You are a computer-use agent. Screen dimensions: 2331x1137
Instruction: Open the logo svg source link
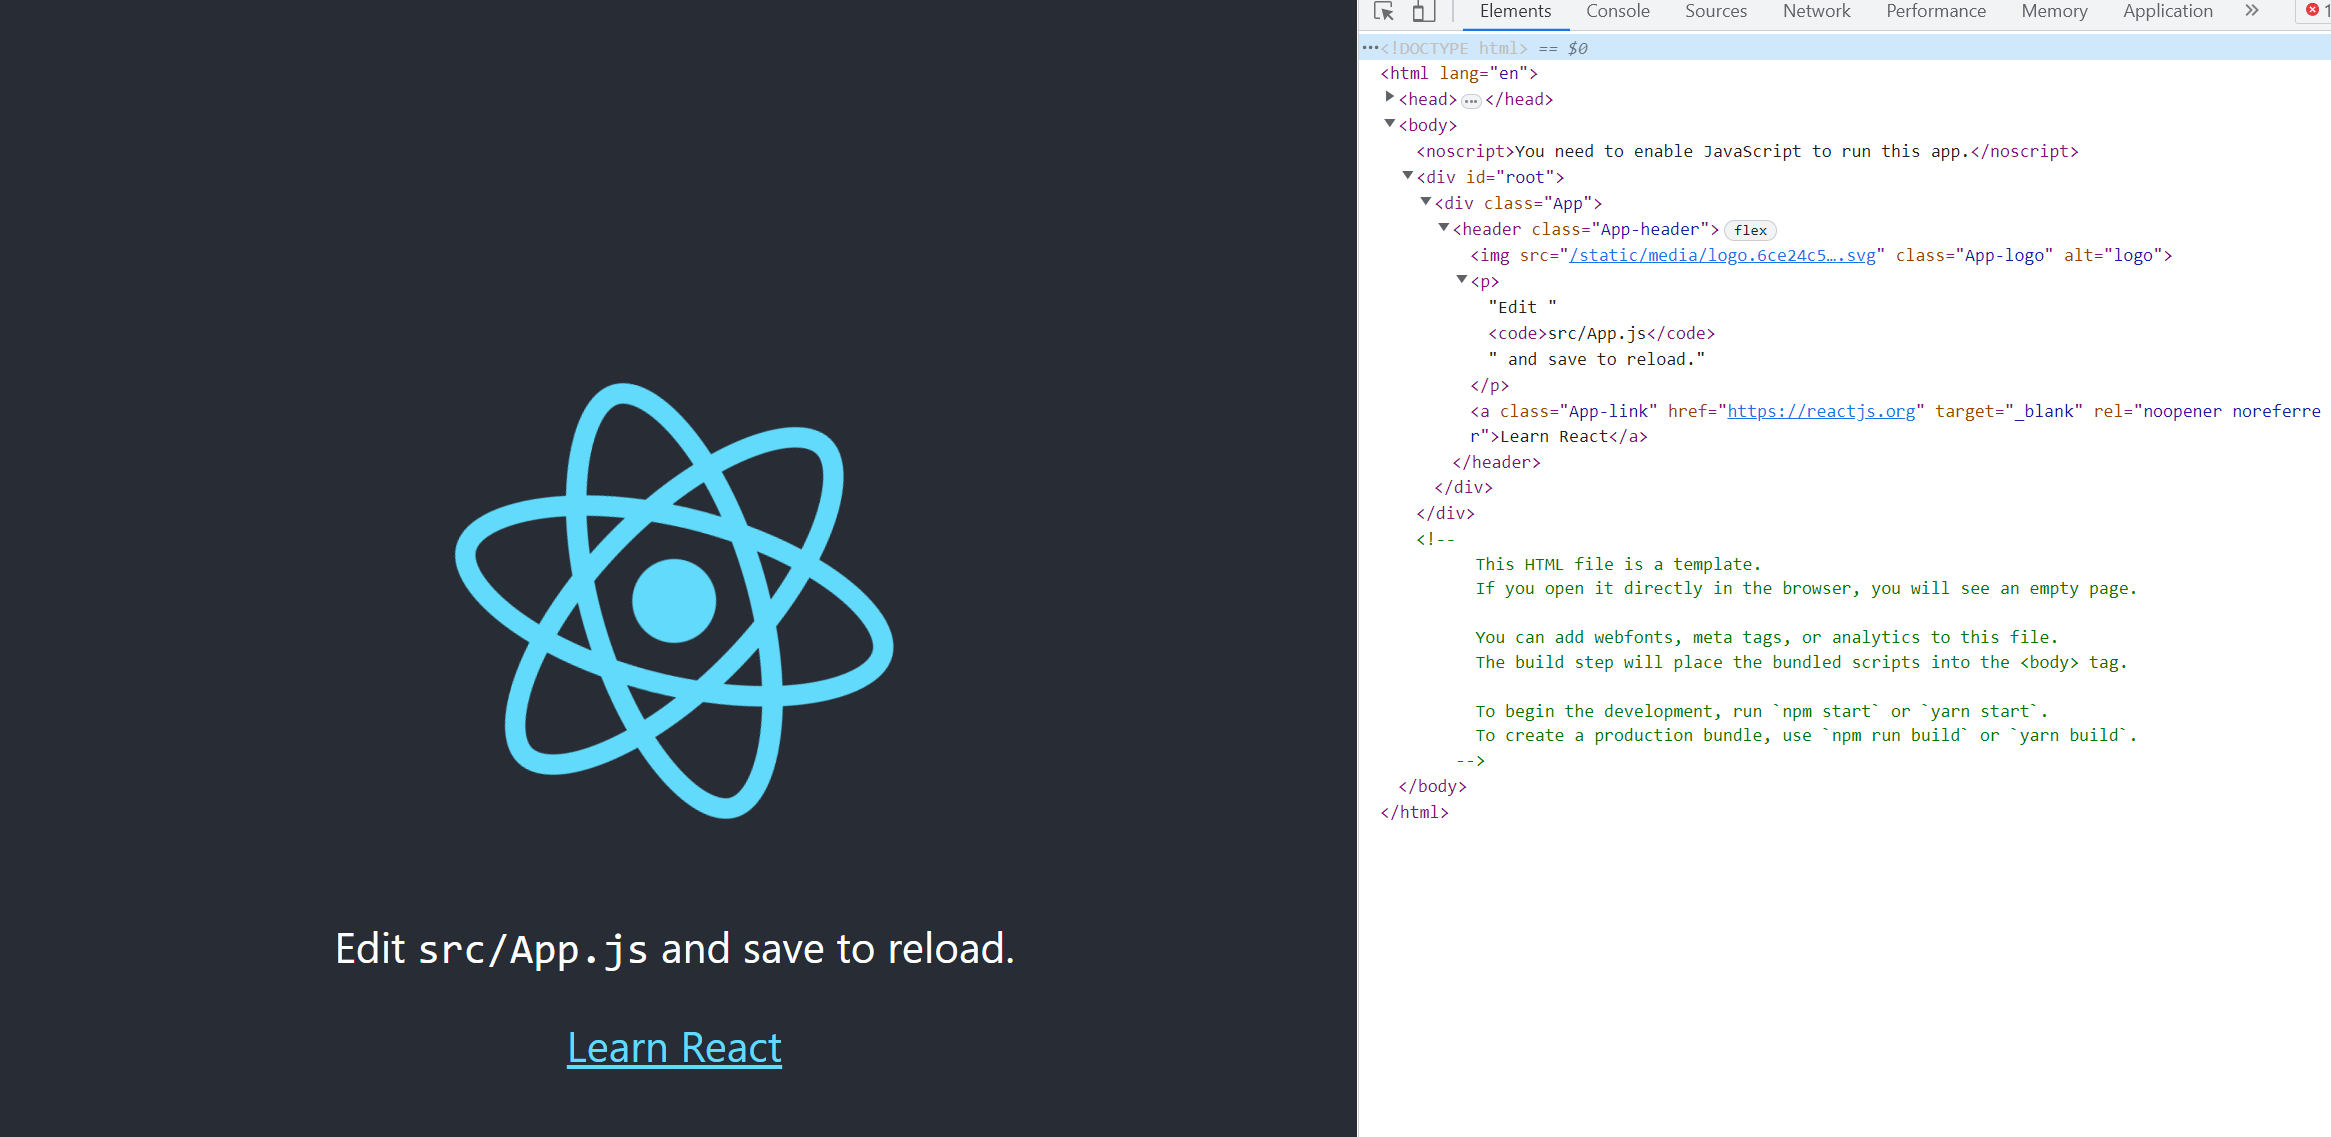[x=1722, y=255]
